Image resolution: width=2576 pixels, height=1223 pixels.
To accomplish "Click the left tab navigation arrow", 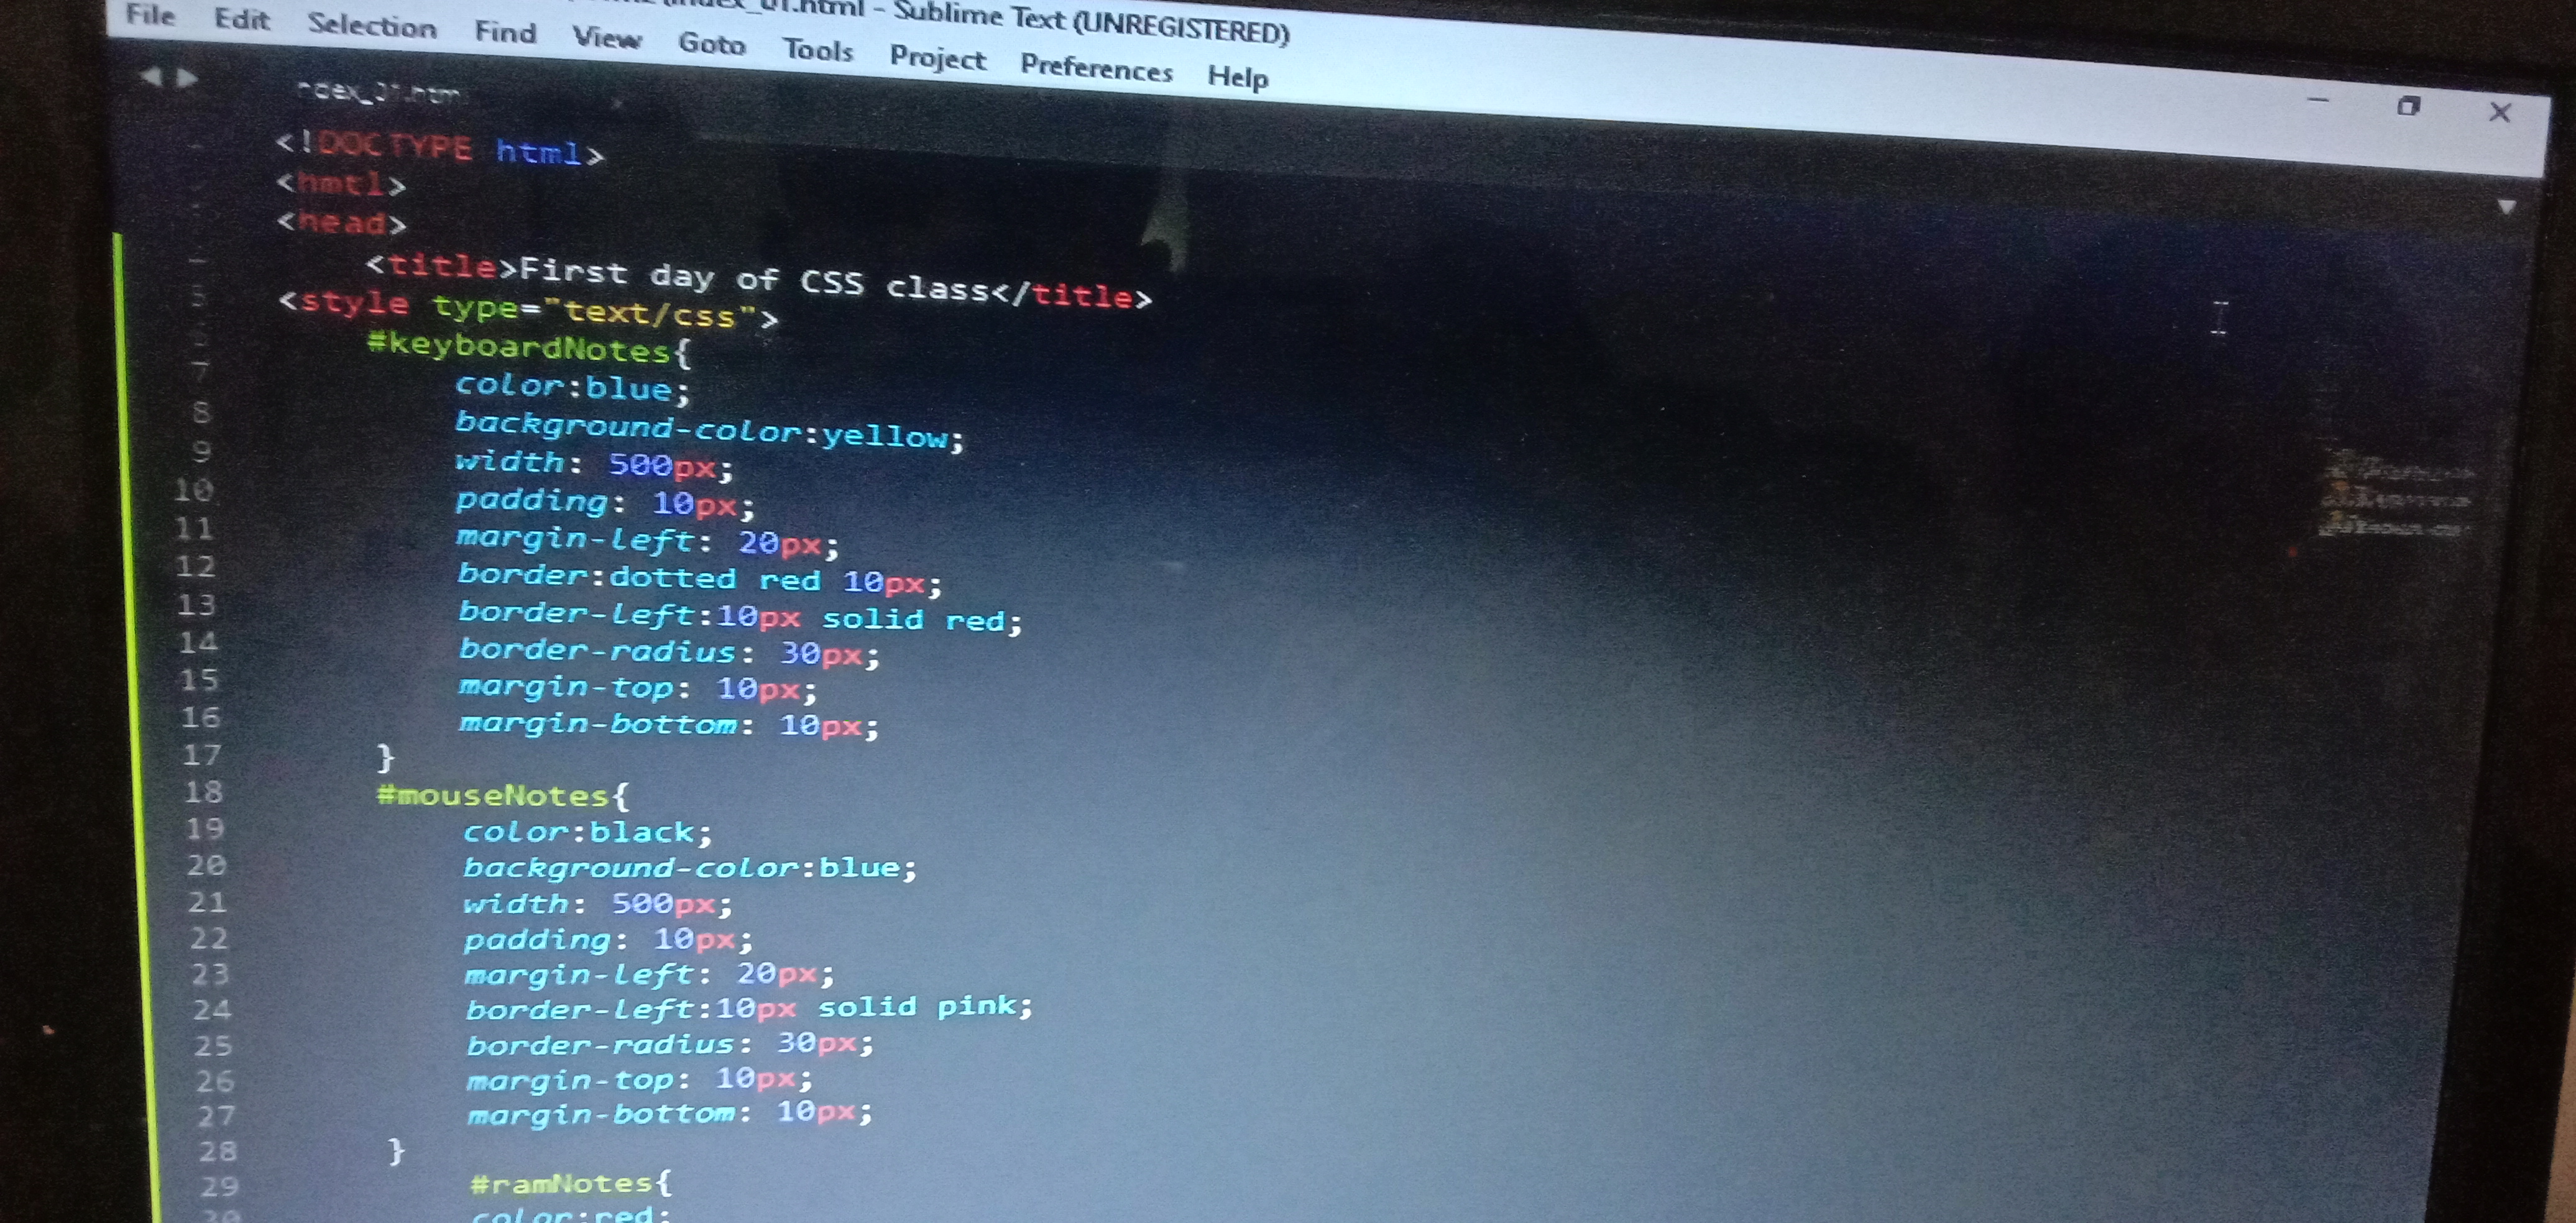I will click(150, 76).
